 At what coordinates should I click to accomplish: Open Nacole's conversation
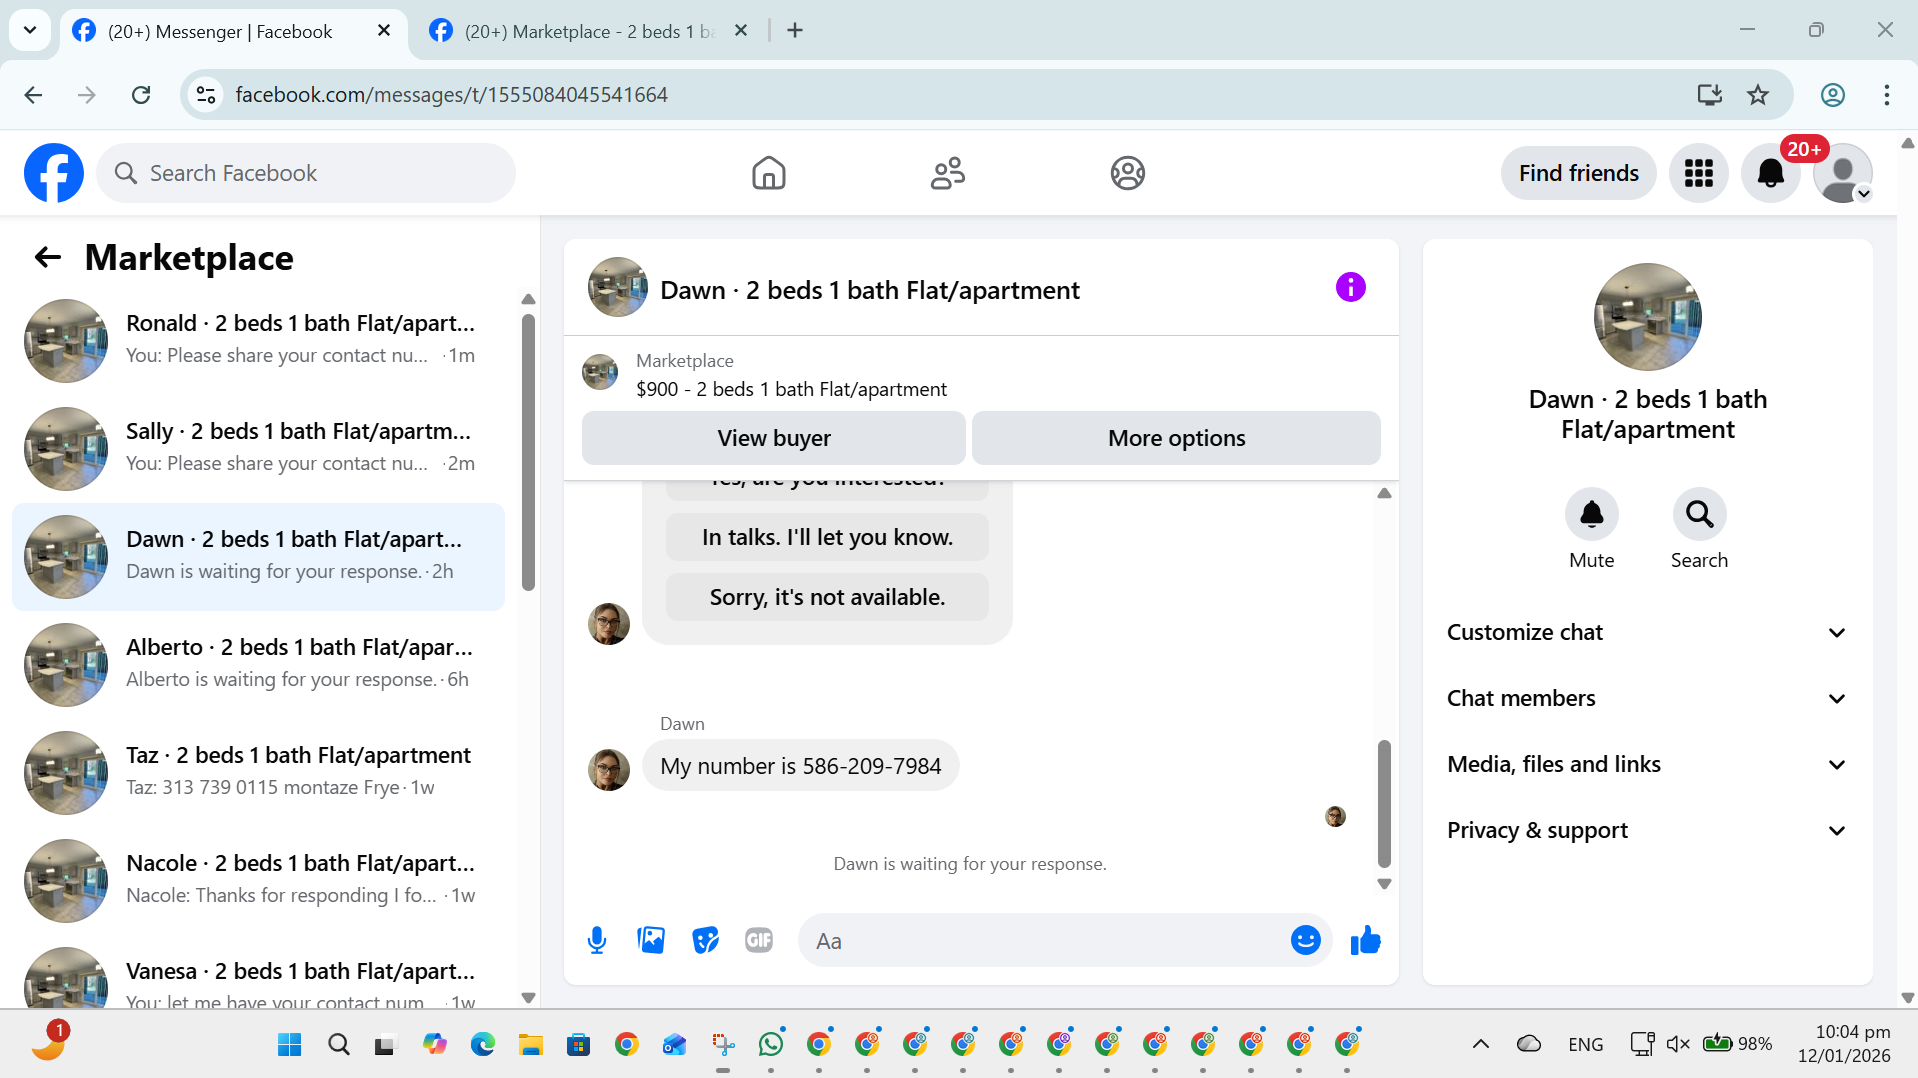258,881
